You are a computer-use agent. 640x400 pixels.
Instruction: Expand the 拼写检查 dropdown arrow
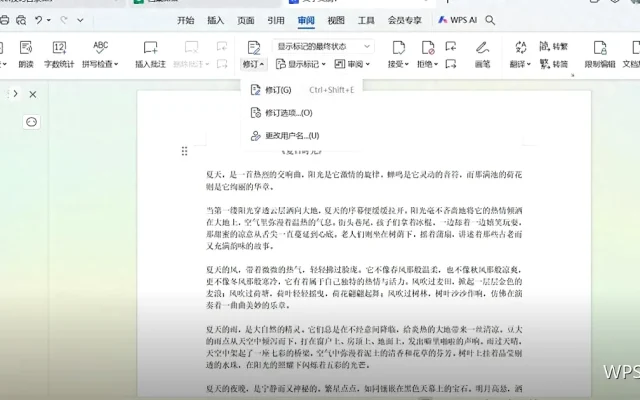116,64
